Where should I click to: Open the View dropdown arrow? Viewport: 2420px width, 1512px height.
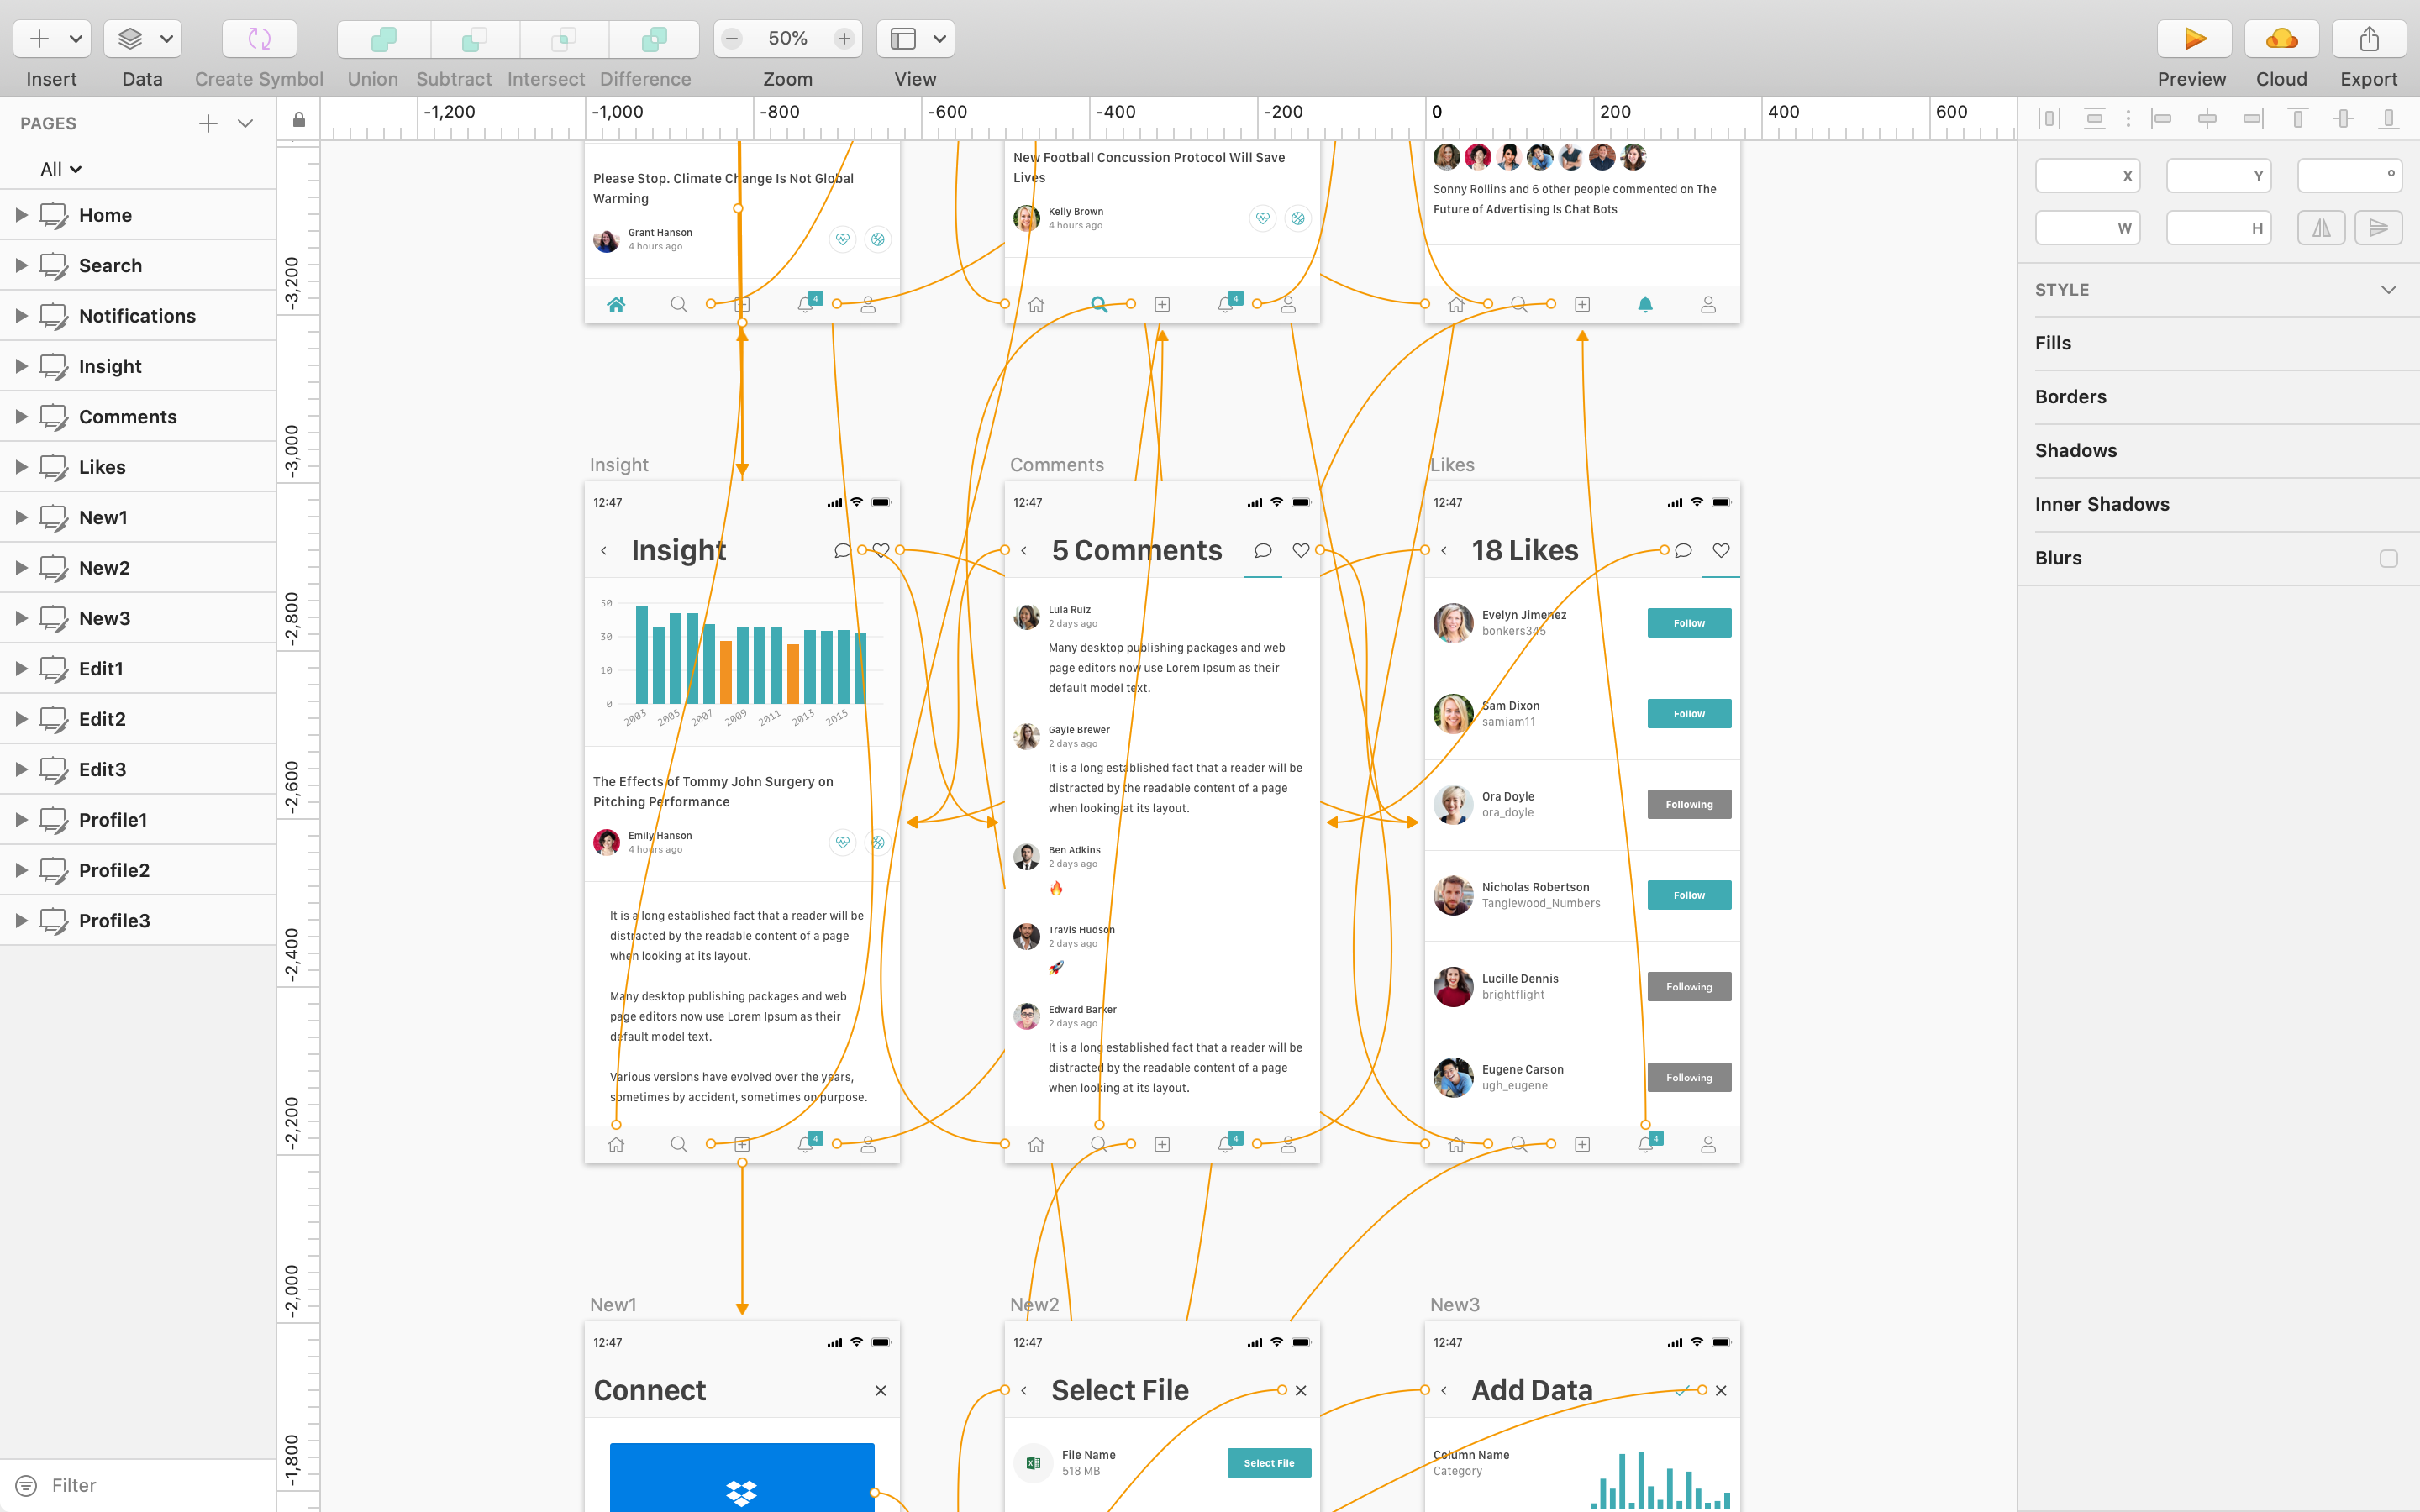(x=939, y=39)
